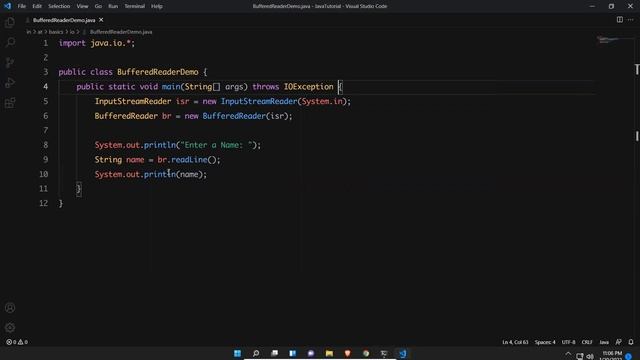Click the VS Code logo in title bar
The height and width of the screenshot is (360, 640).
[x=7, y=6]
